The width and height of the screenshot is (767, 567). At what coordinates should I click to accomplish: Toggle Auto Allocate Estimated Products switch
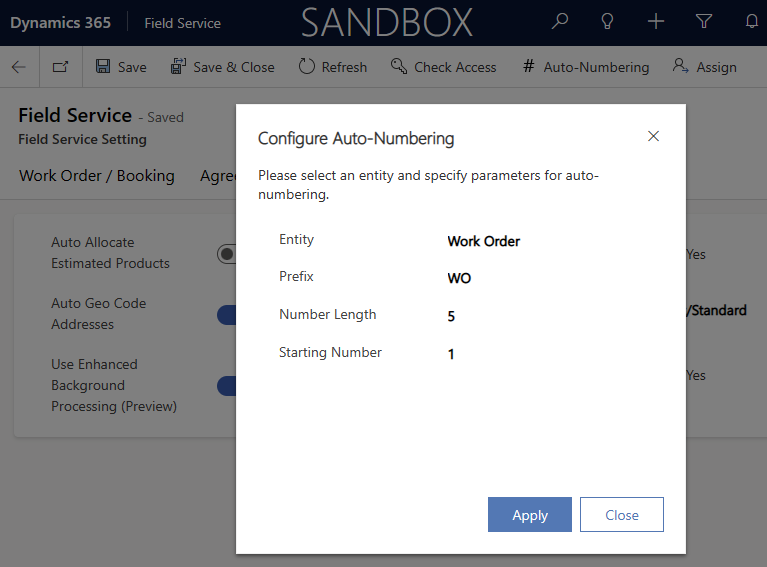coord(226,254)
